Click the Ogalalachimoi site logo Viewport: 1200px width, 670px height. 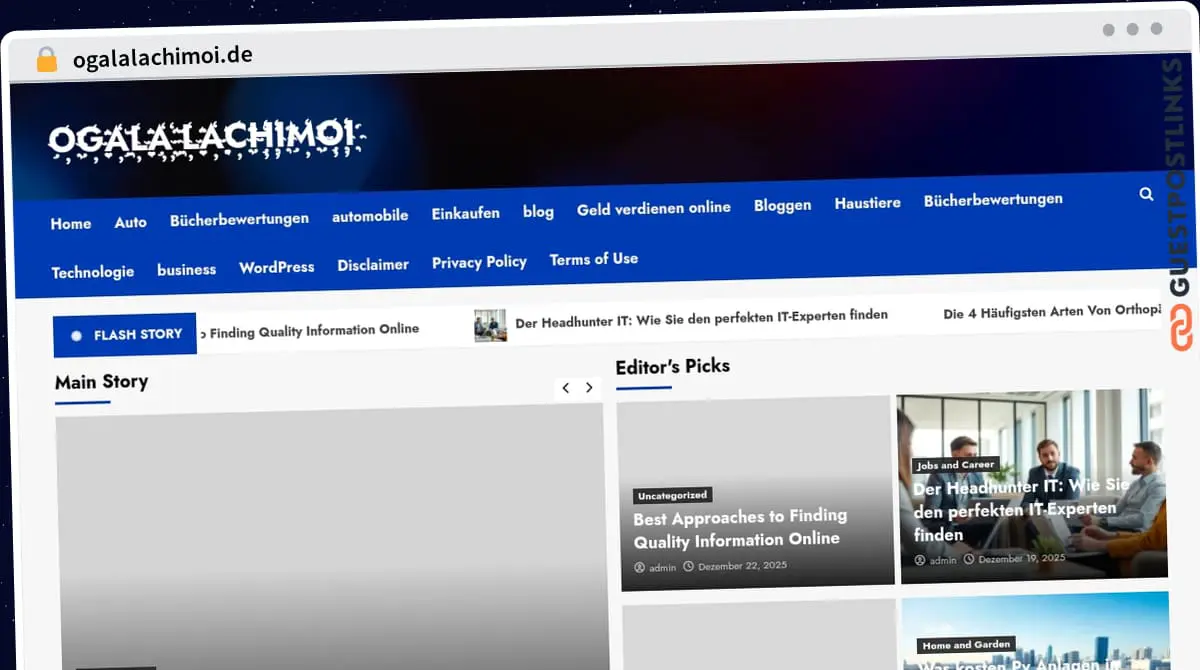[207, 140]
